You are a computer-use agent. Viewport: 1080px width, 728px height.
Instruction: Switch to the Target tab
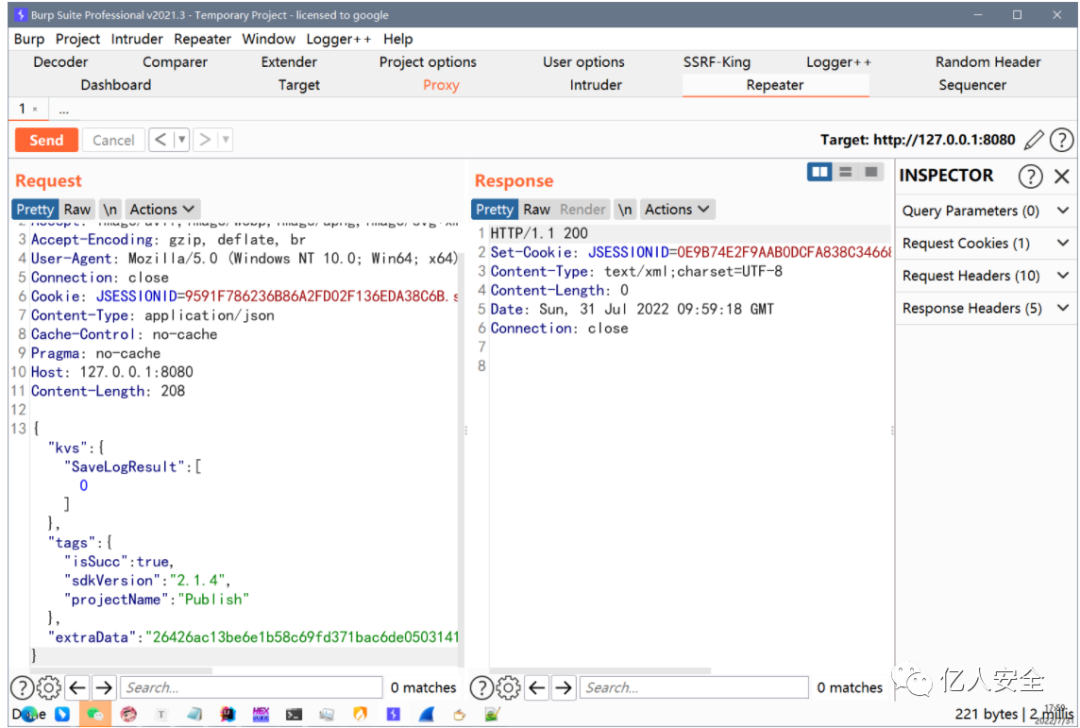(299, 85)
